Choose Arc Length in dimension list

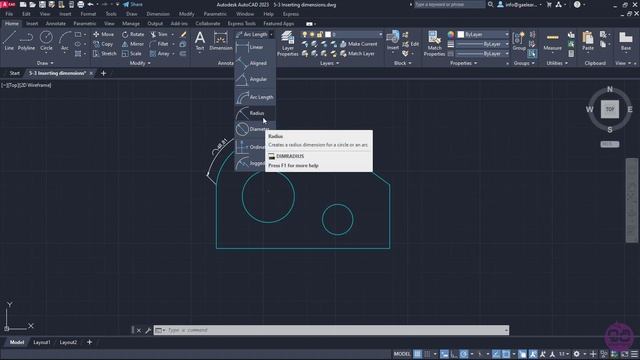point(255,97)
